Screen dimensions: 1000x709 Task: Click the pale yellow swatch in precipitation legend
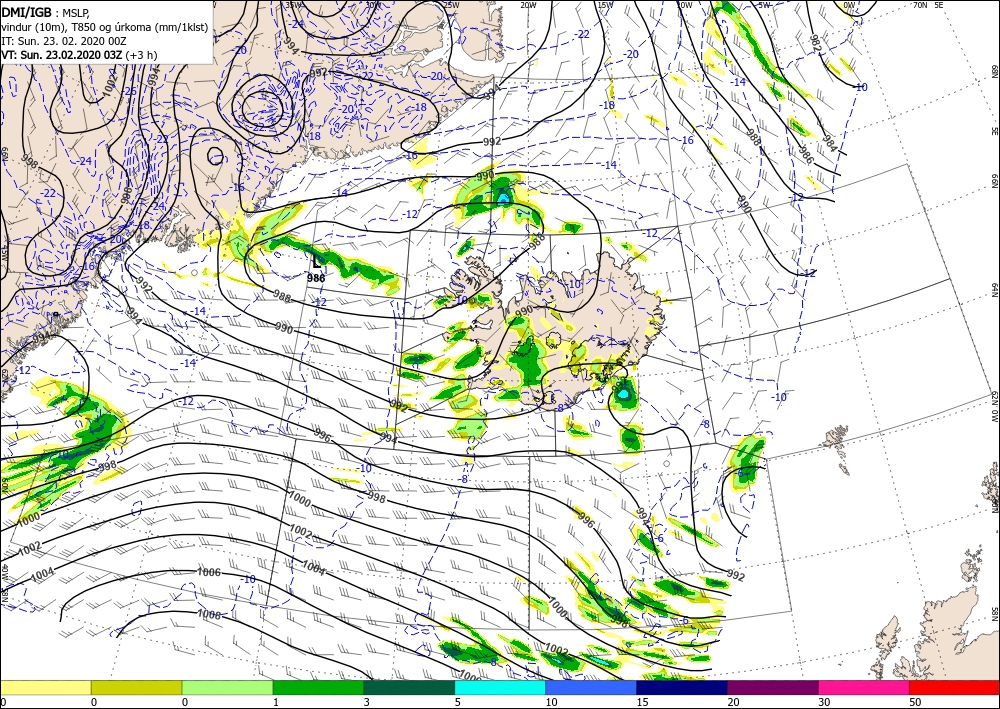point(45,687)
